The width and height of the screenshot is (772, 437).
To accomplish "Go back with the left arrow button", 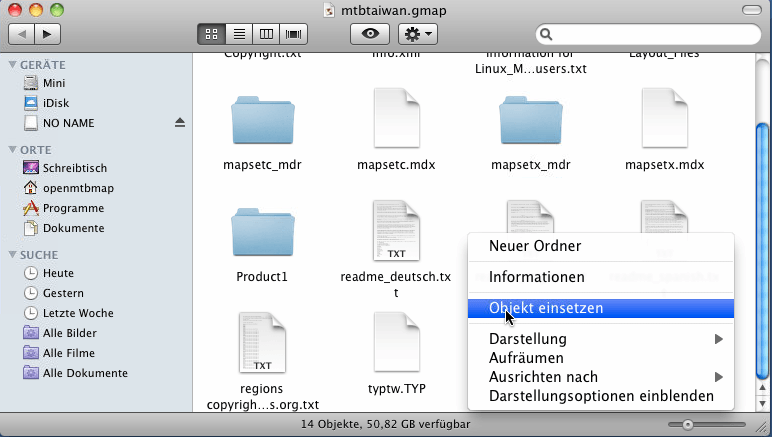I will [21, 34].
